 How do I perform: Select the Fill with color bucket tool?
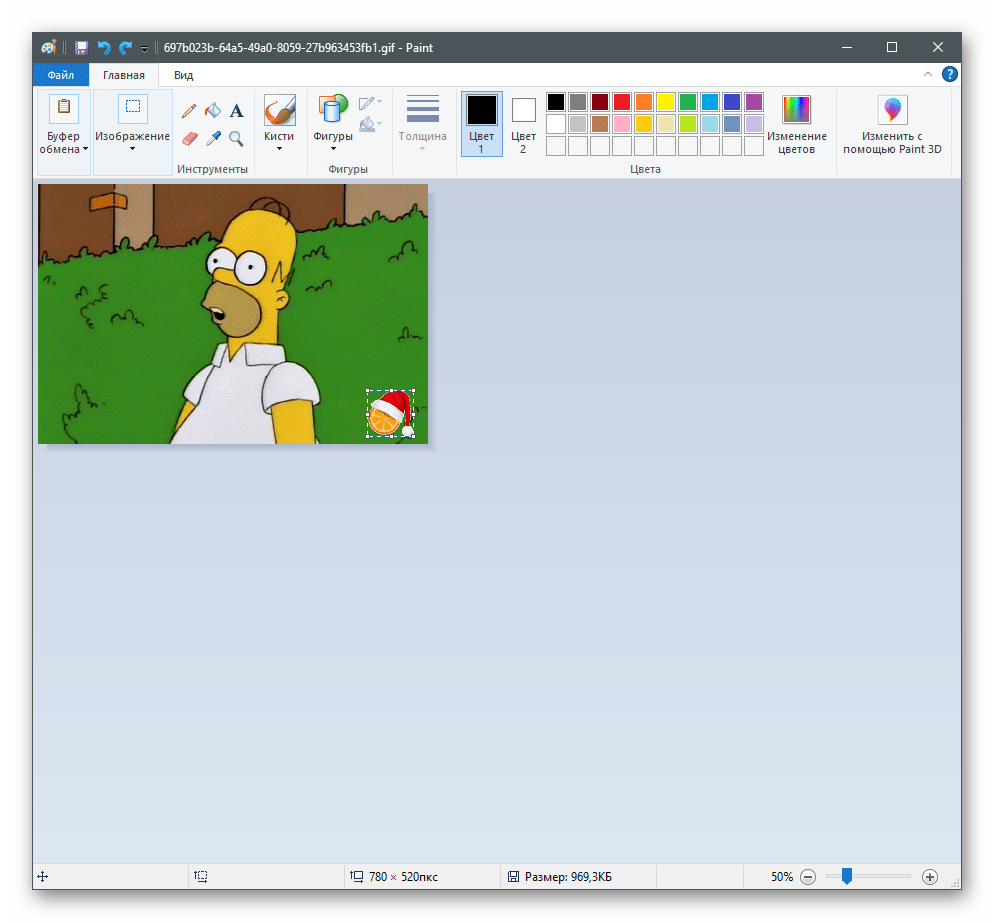[213, 111]
